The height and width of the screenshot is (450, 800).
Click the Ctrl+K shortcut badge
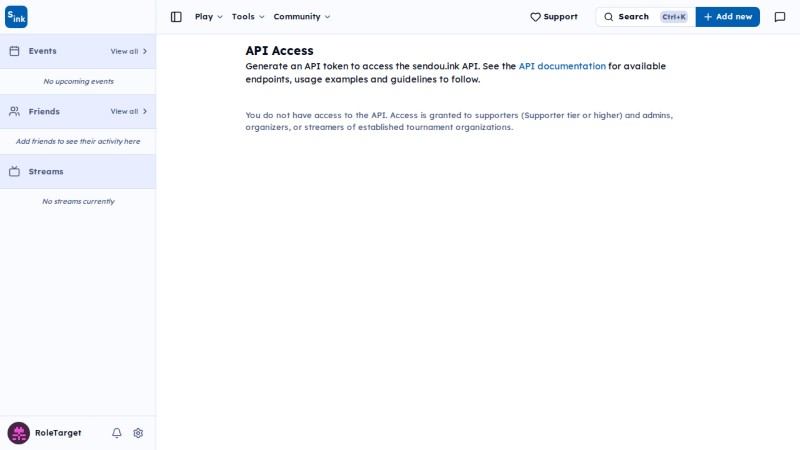[x=674, y=17]
